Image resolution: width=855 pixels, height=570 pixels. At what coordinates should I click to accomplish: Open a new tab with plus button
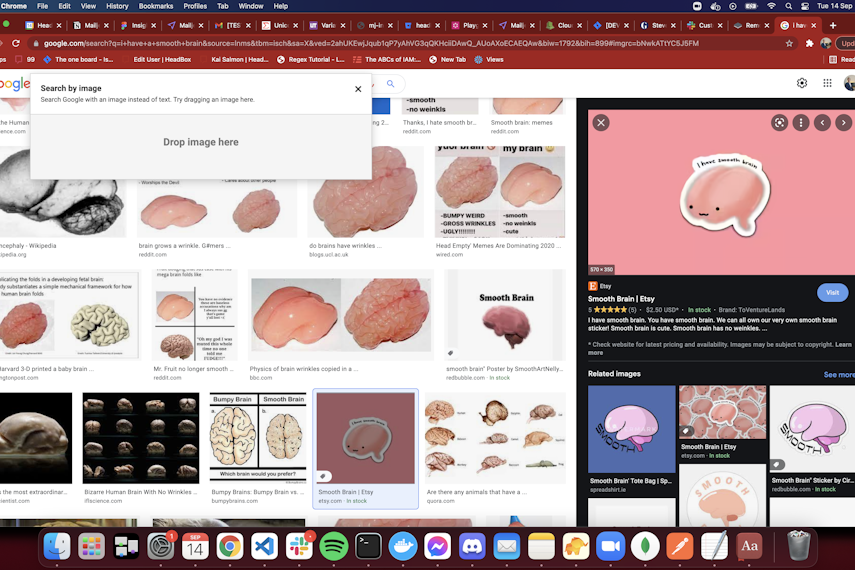[833, 25]
